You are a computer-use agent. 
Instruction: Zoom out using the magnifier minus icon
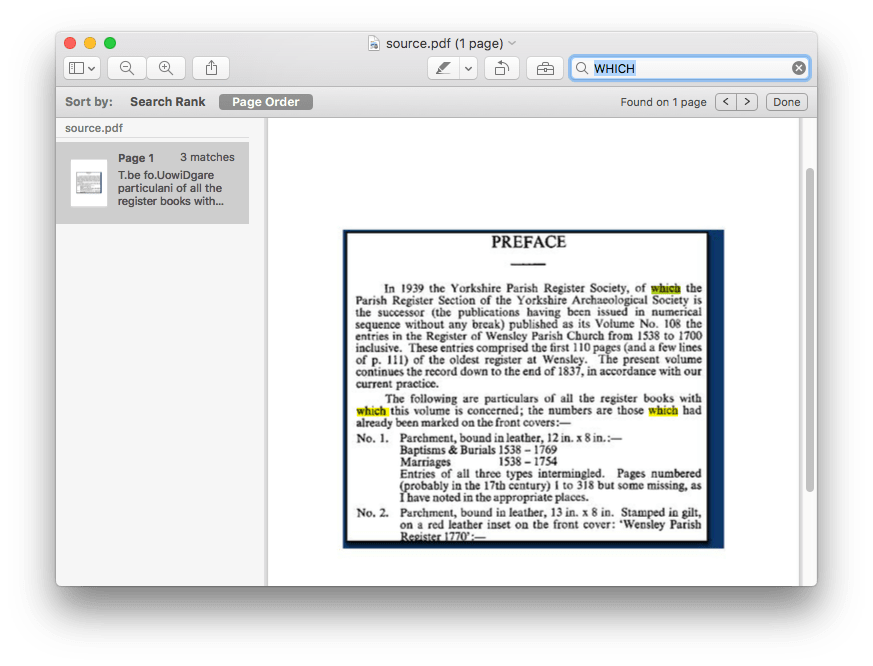click(126, 67)
